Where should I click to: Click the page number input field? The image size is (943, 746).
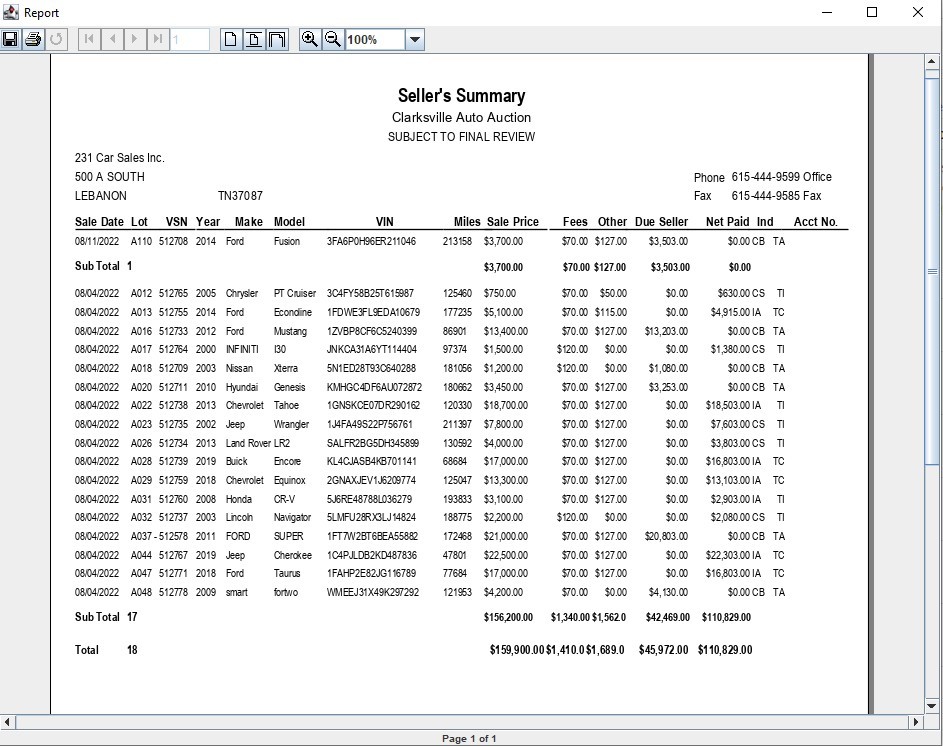click(190, 39)
